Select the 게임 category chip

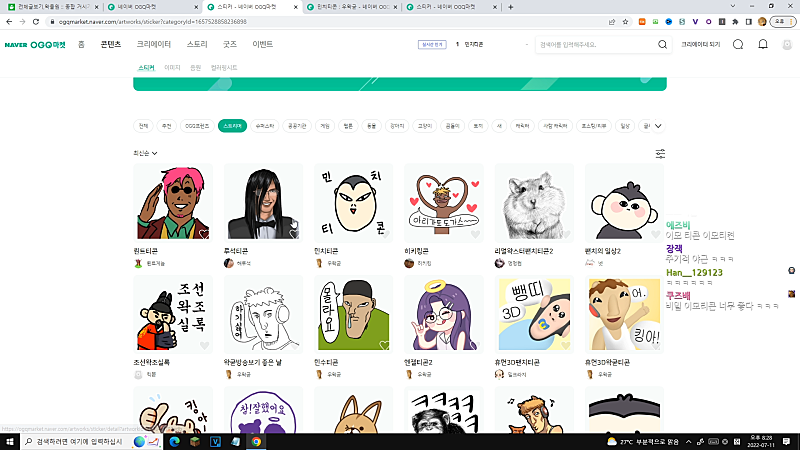coord(325,126)
